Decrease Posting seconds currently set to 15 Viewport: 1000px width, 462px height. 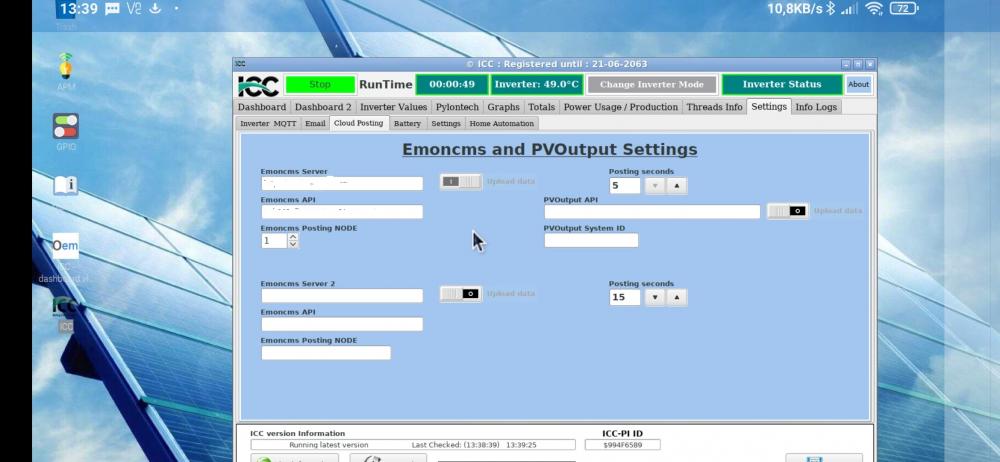coord(655,297)
